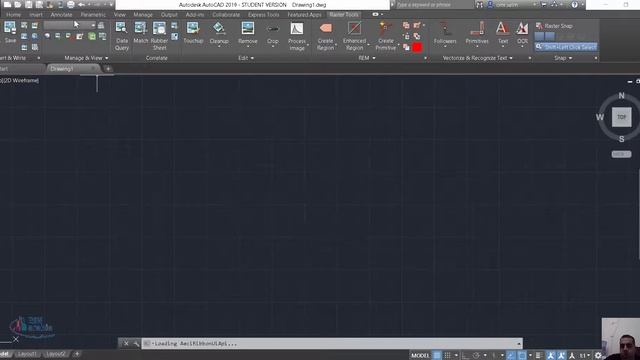
Task: Click North on the ViewCube compass
Action: (x=621, y=96)
